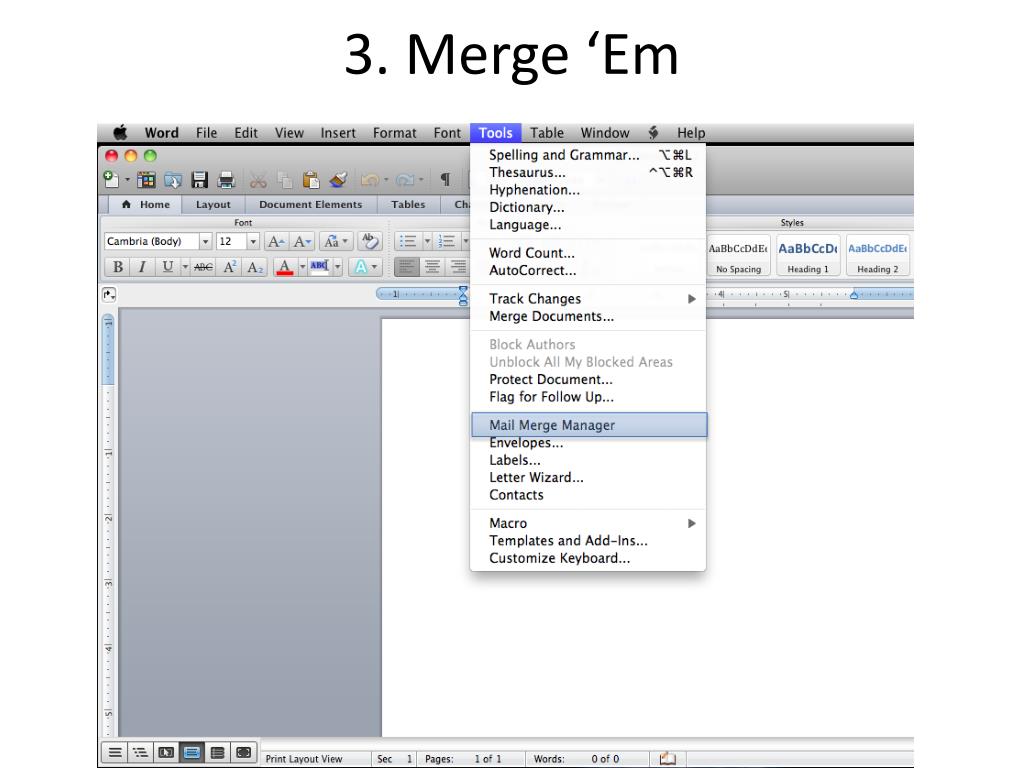The image size is (1024, 768).
Task: Toggle Bold formatting
Action: (x=118, y=266)
